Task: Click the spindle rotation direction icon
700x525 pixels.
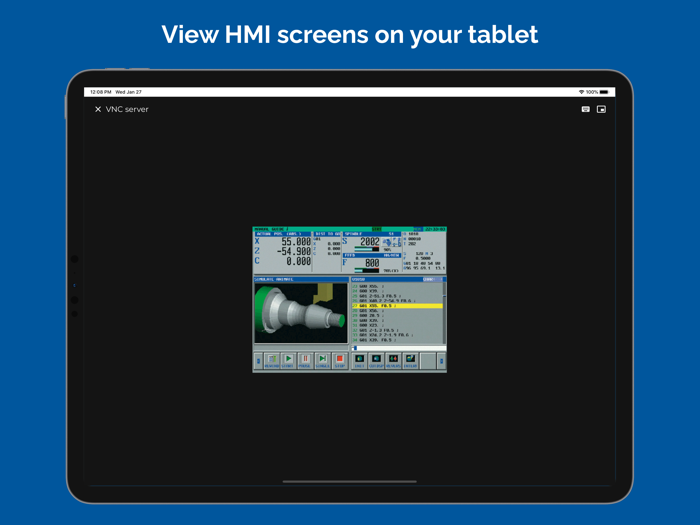Action: coord(387,242)
